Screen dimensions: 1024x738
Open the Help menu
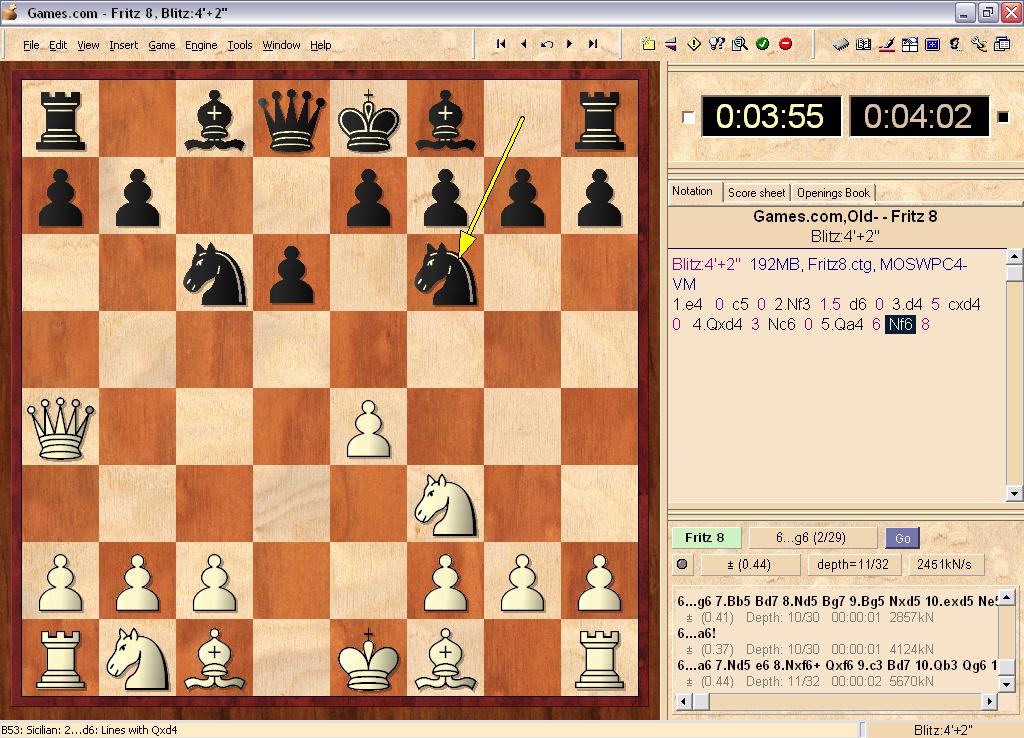[x=320, y=45]
